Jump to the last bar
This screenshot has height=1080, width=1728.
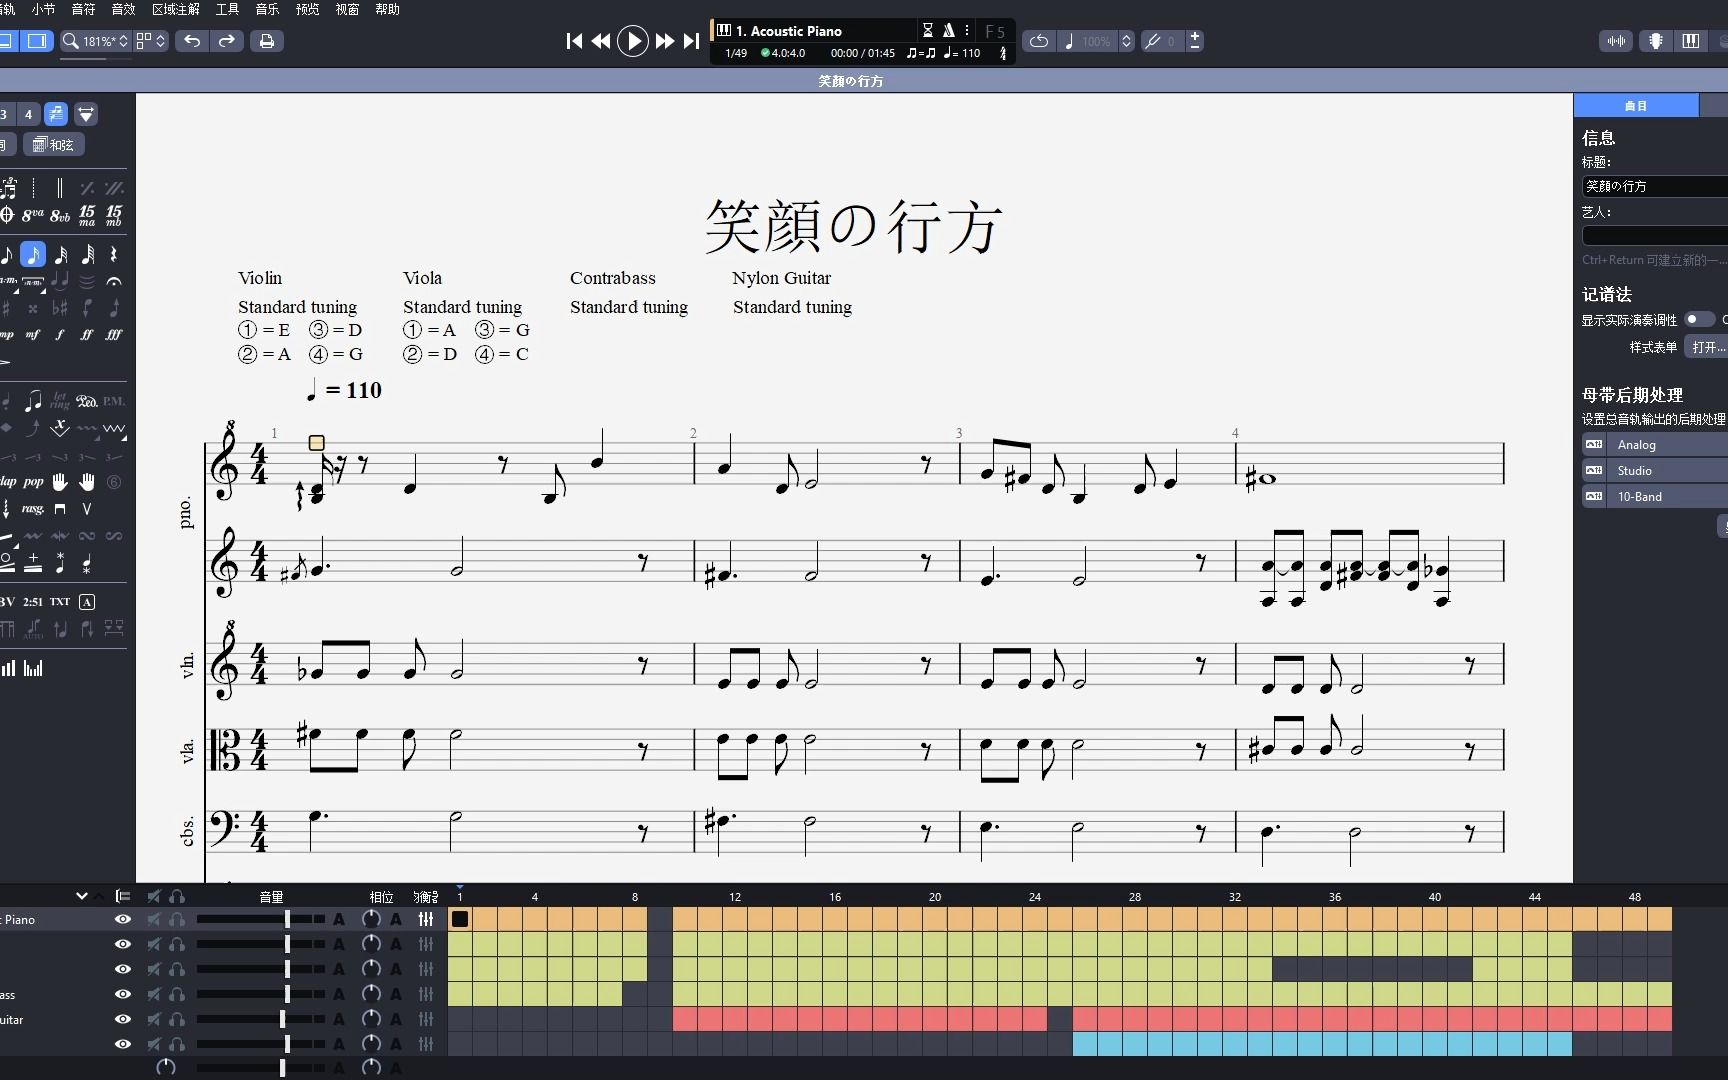point(691,41)
